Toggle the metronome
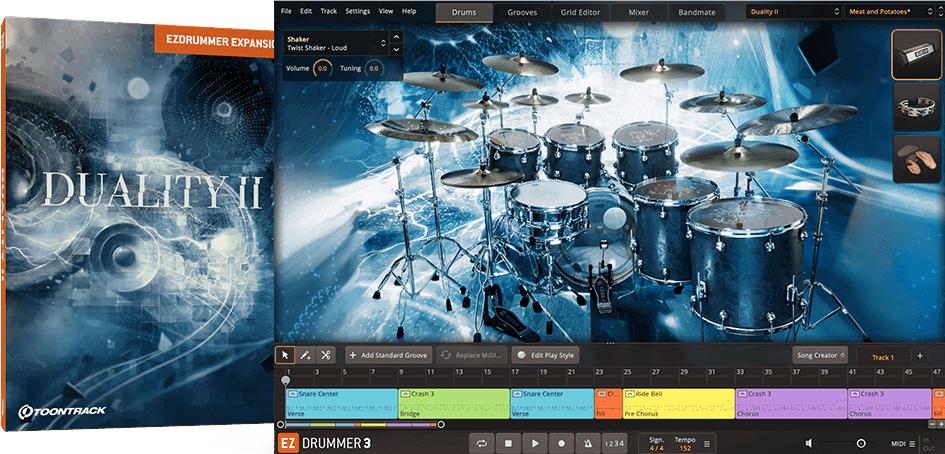945x454 pixels. [x=588, y=443]
